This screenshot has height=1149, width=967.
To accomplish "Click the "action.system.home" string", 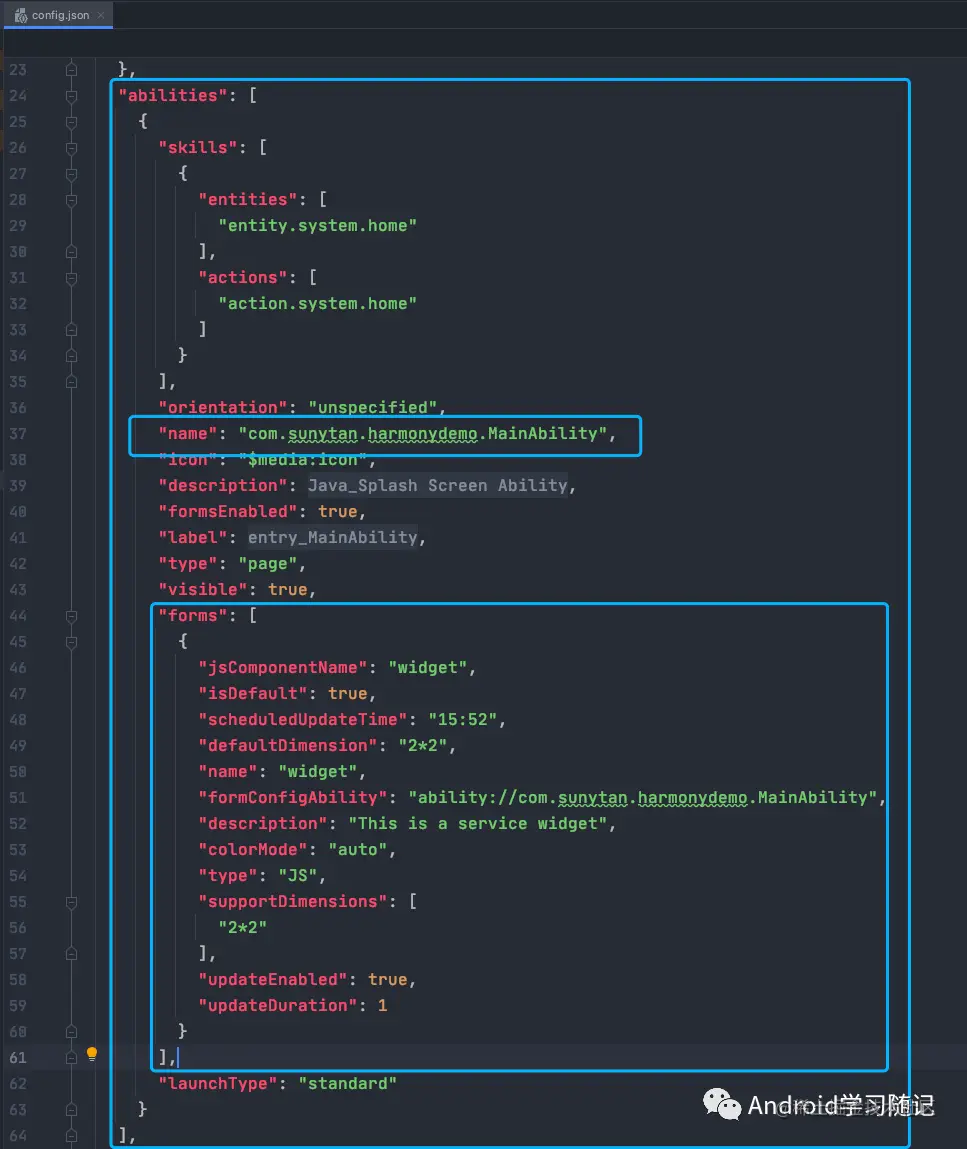I will [317, 303].
